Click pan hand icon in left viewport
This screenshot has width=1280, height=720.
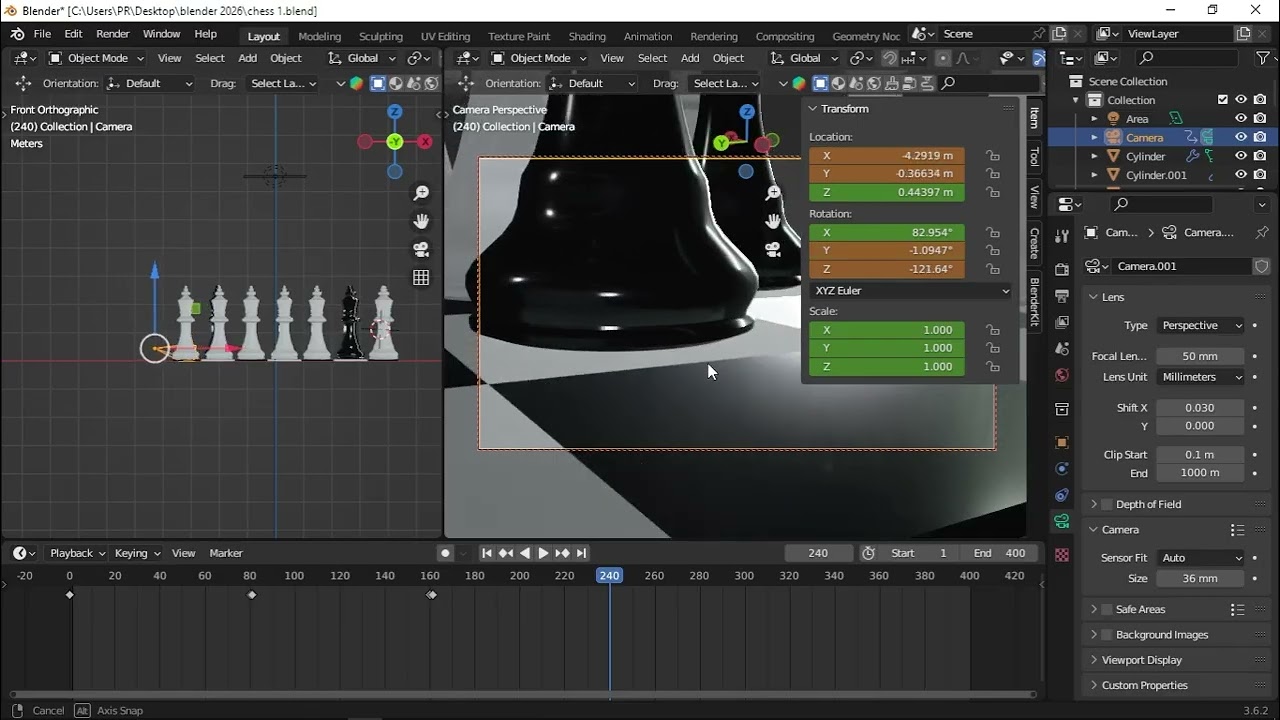pyautogui.click(x=421, y=221)
